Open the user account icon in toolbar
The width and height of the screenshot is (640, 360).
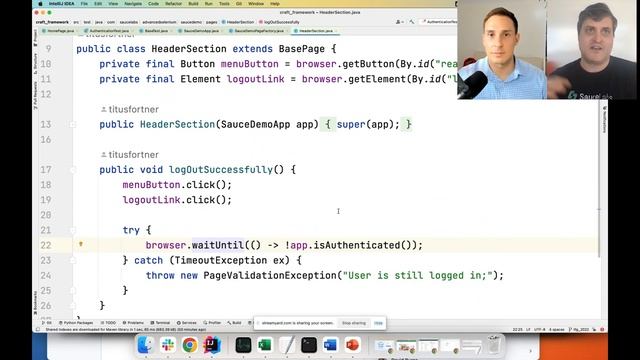point(399,22)
